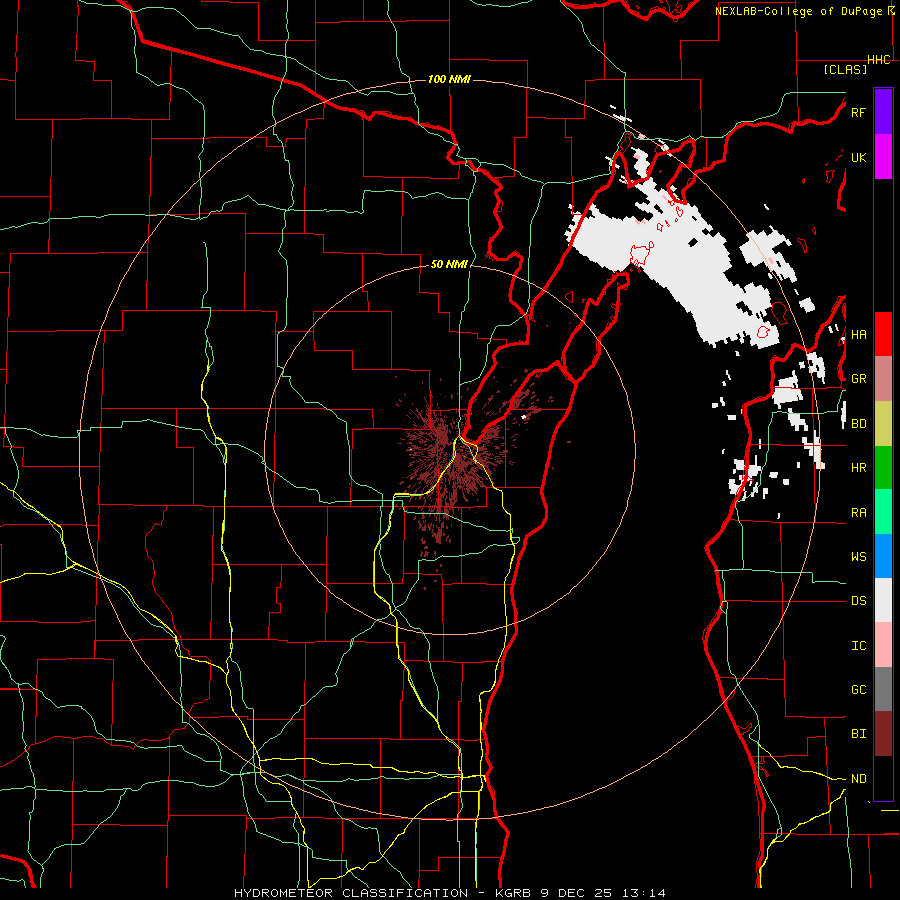Click the HA legend label

pyautogui.click(x=858, y=334)
